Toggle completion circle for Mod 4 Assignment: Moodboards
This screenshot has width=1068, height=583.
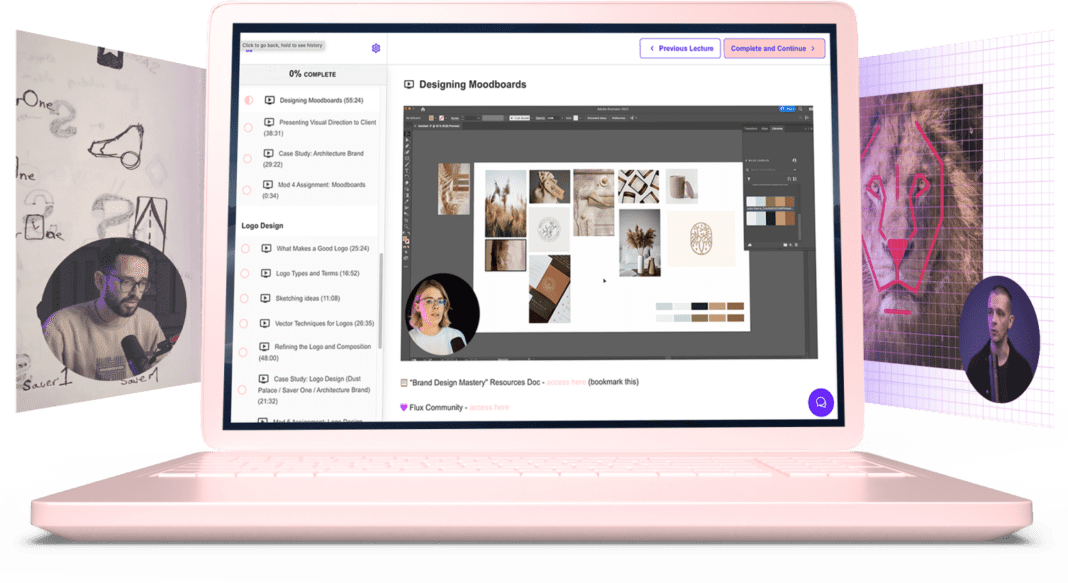(x=247, y=190)
